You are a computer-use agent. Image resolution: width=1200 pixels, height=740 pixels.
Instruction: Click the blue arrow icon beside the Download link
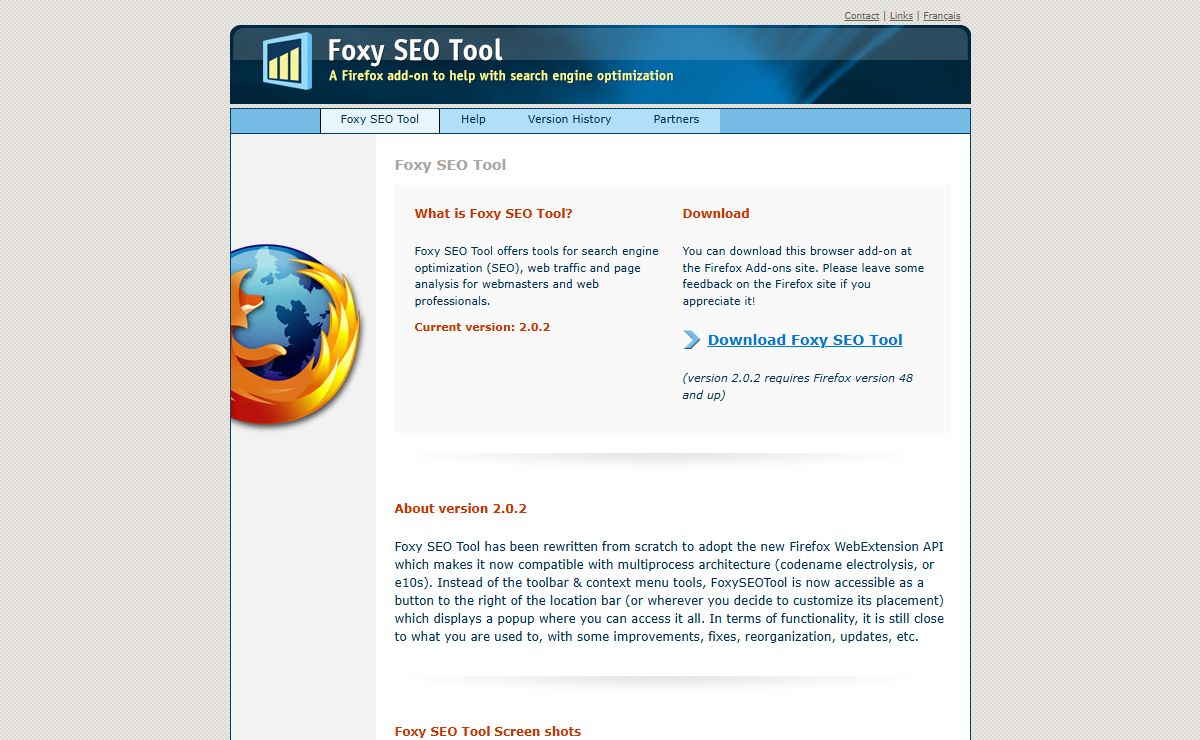point(692,340)
